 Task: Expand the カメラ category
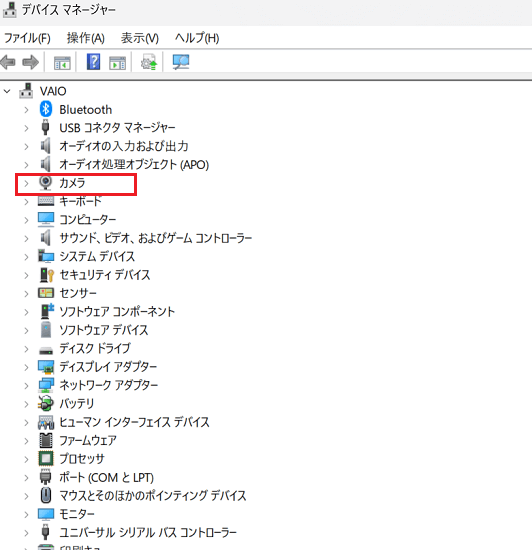[x=26, y=183]
